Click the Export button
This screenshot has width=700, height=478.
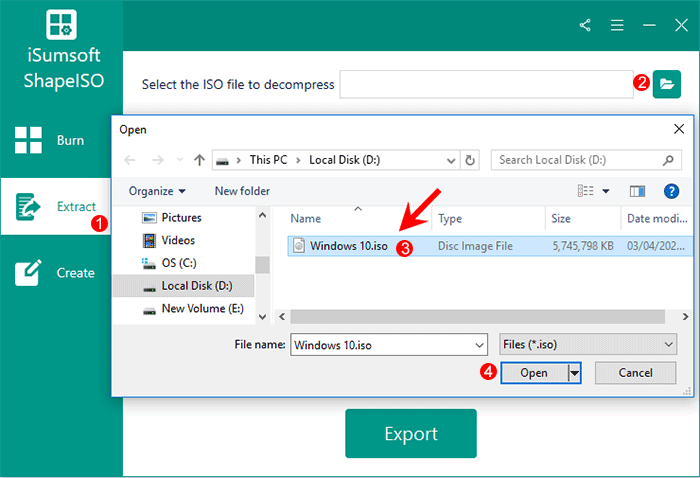point(411,433)
